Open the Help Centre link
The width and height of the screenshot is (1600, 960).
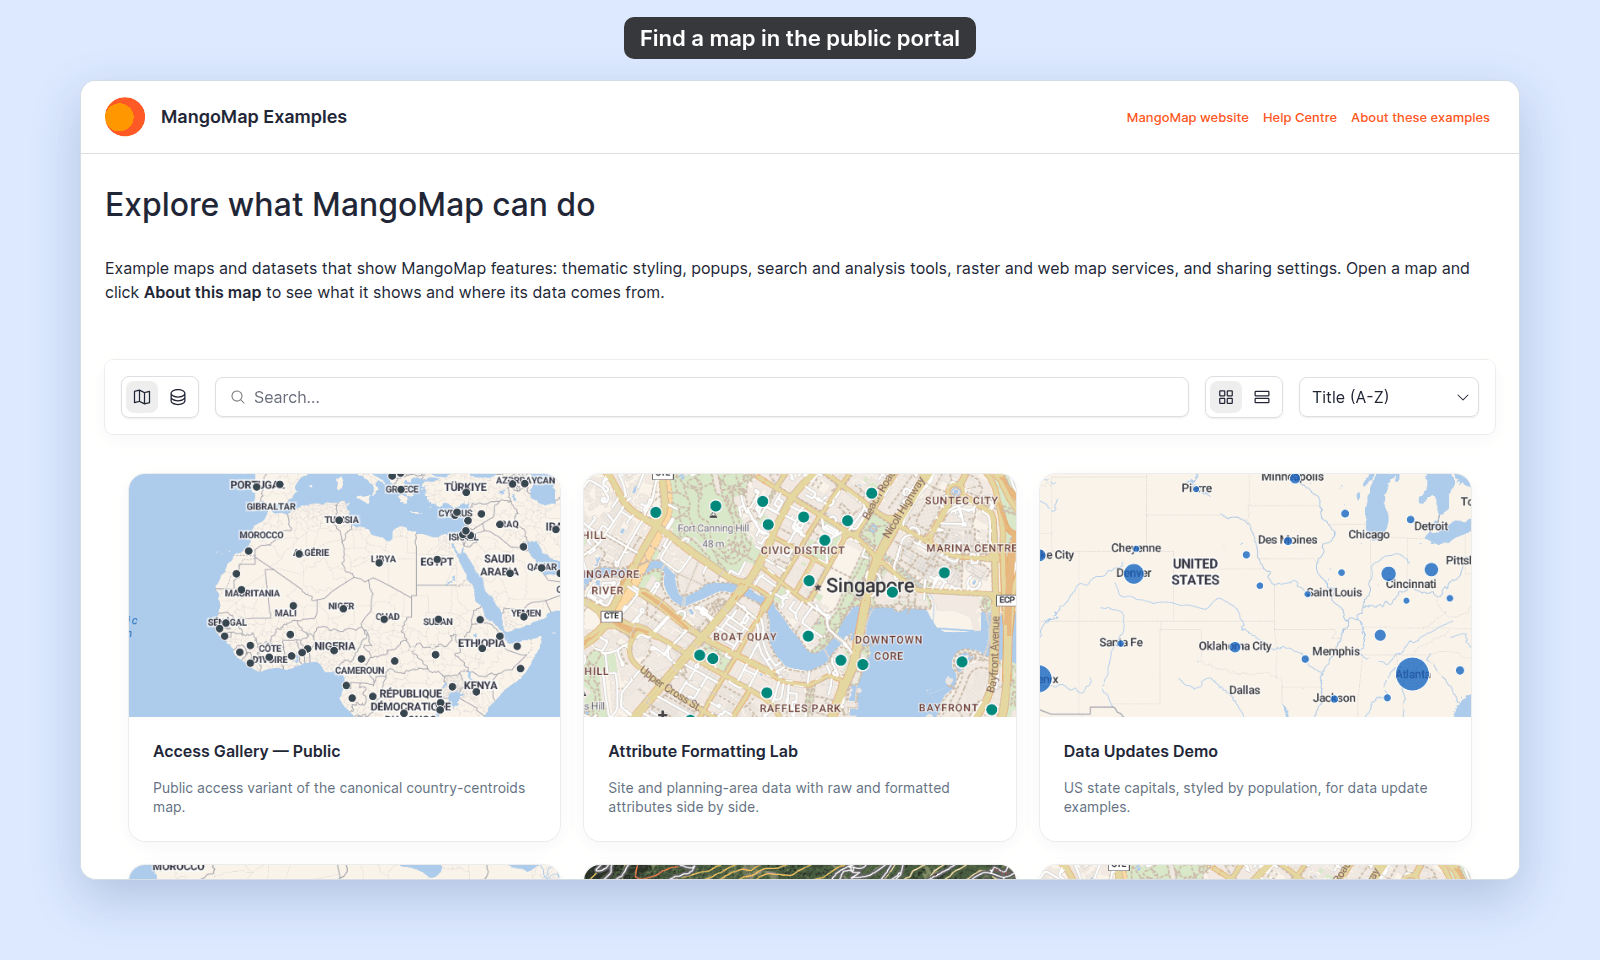tap(1299, 118)
